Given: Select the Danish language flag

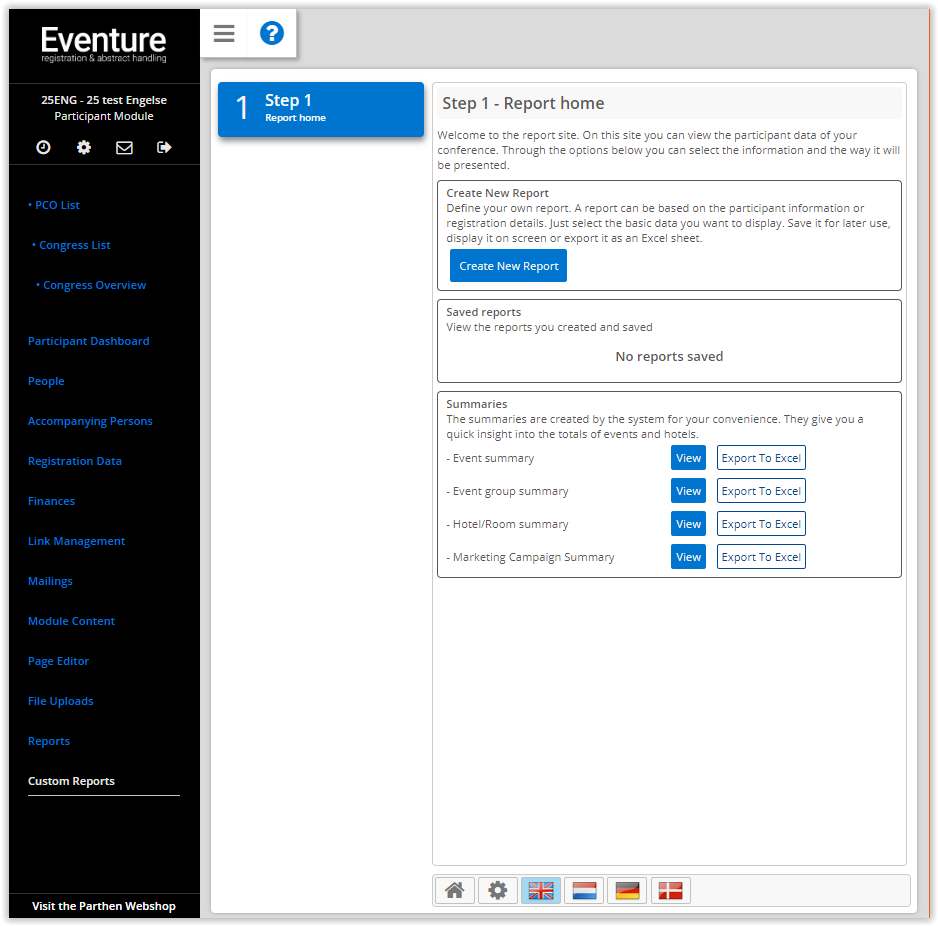Looking at the screenshot, I should [x=670, y=890].
